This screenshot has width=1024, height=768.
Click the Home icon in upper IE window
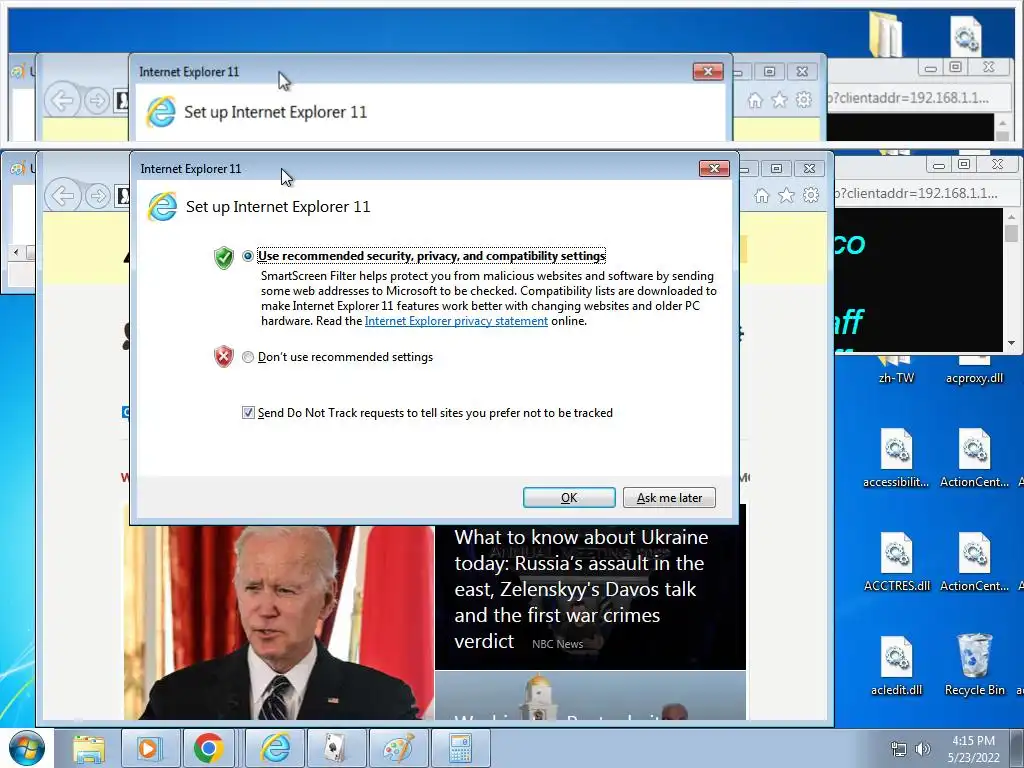[755, 100]
